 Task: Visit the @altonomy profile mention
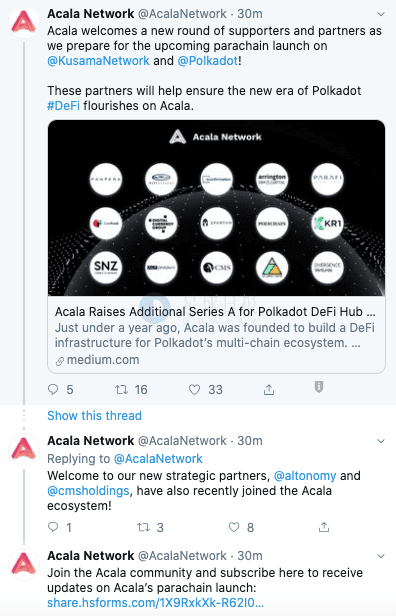(x=305, y=476)
